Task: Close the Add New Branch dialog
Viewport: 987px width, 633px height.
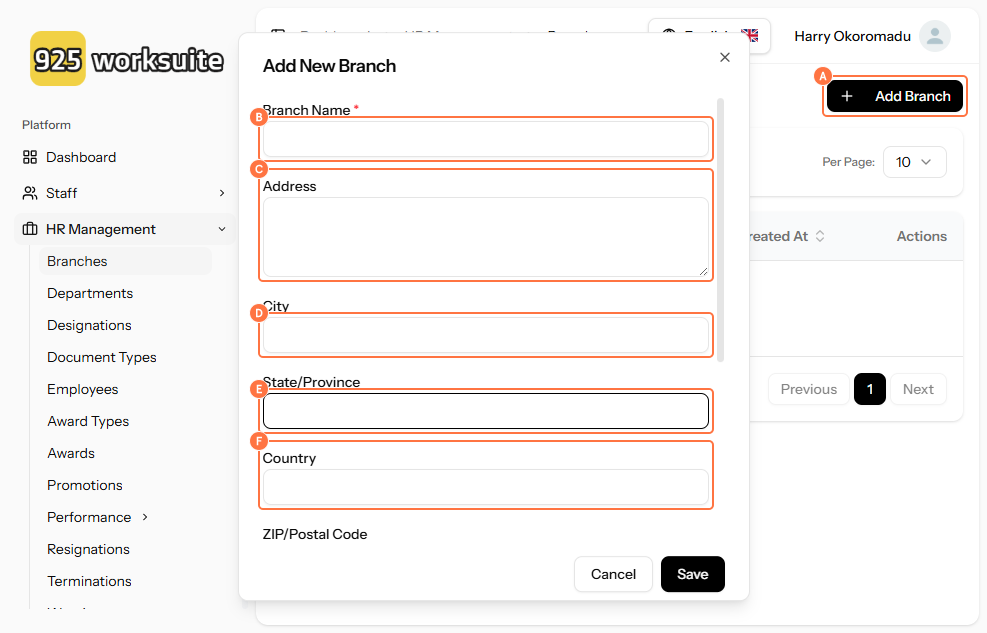Action: [x=725, y=58]
